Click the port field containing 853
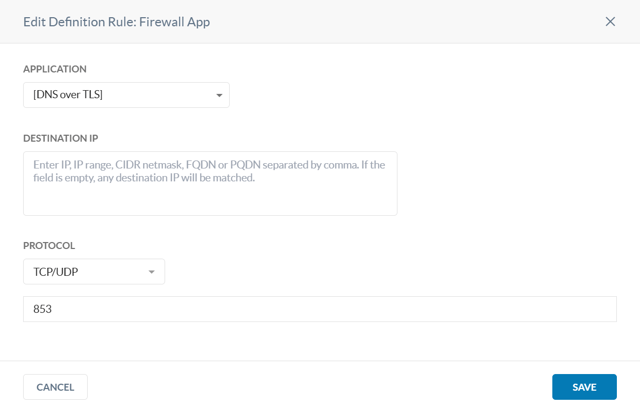The height and width of the screenshot is (410, 640). pyautogui.click(x=320, y=309)
